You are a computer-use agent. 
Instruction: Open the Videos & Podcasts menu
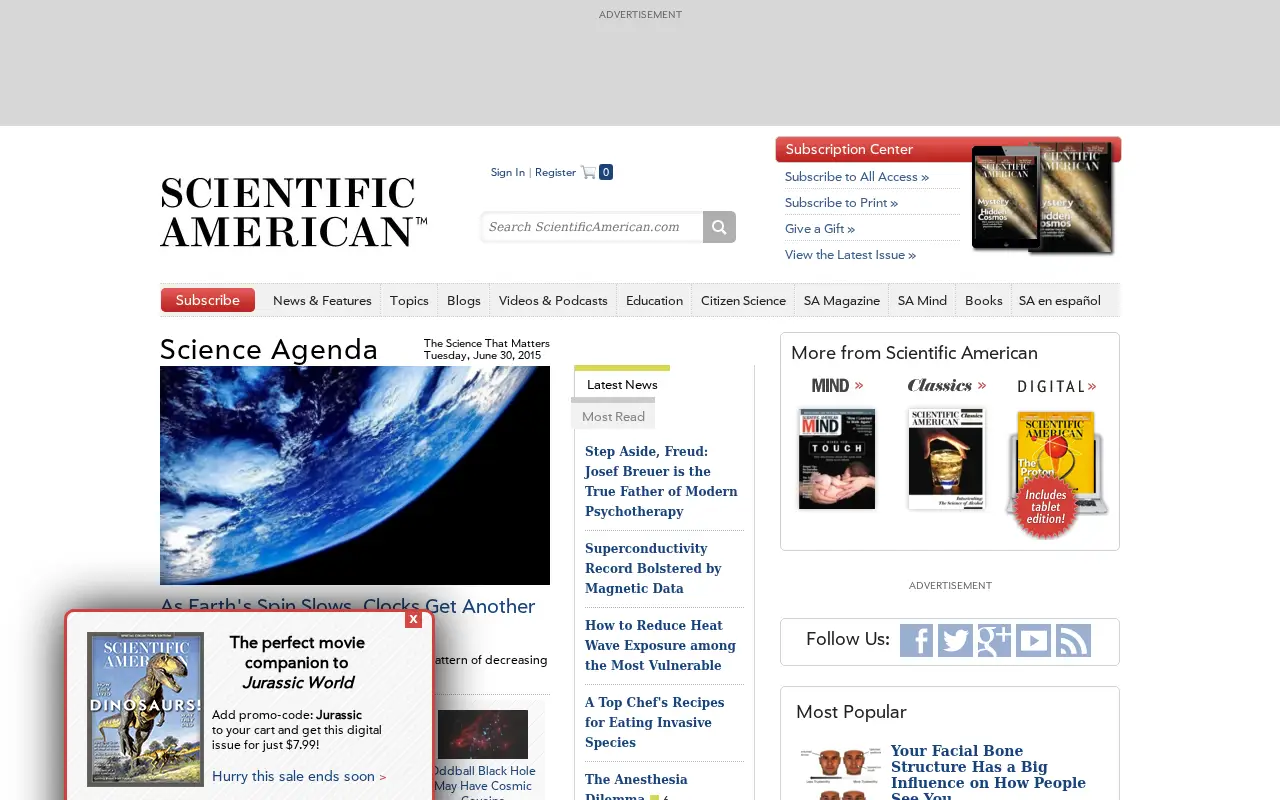pyautogui.click(x=553, y=300)
